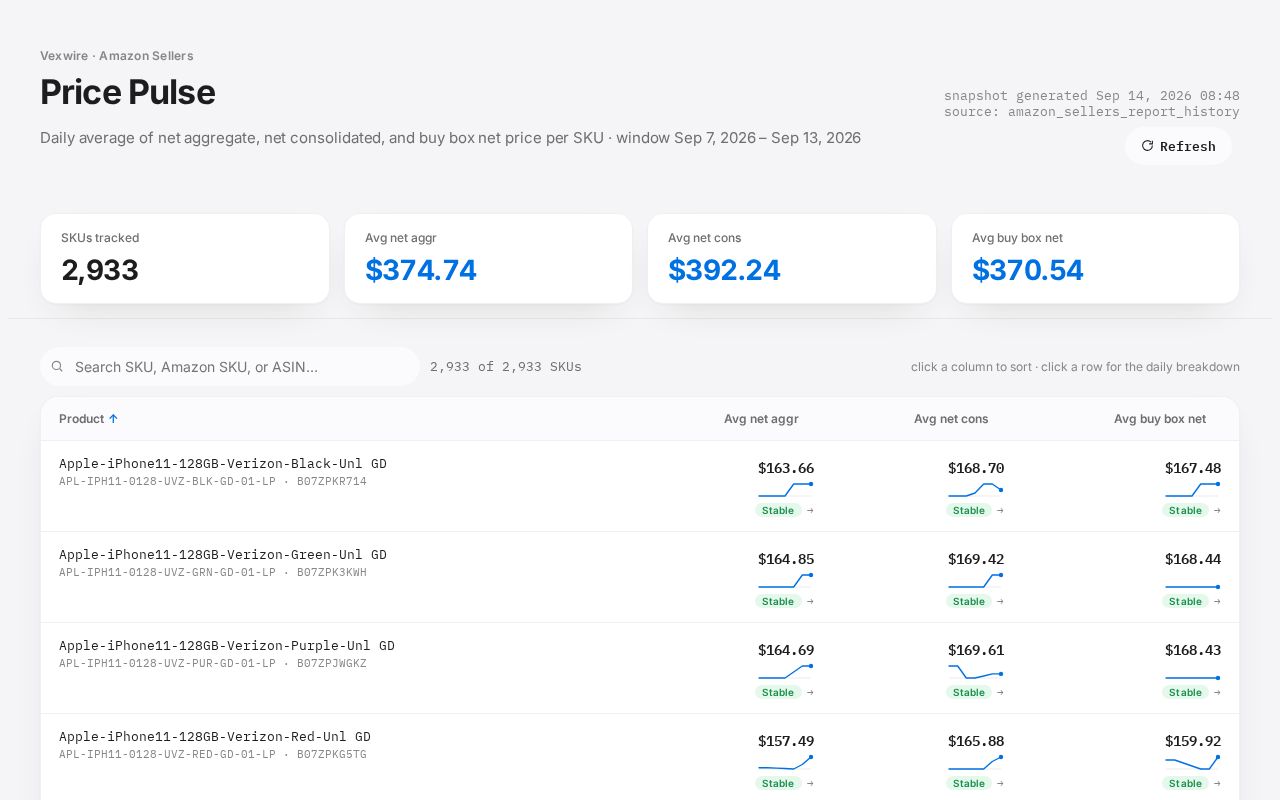Click the $168.43 buy box value
Viewport: 1280px width, 800px height.
(x=1193, y=650)
